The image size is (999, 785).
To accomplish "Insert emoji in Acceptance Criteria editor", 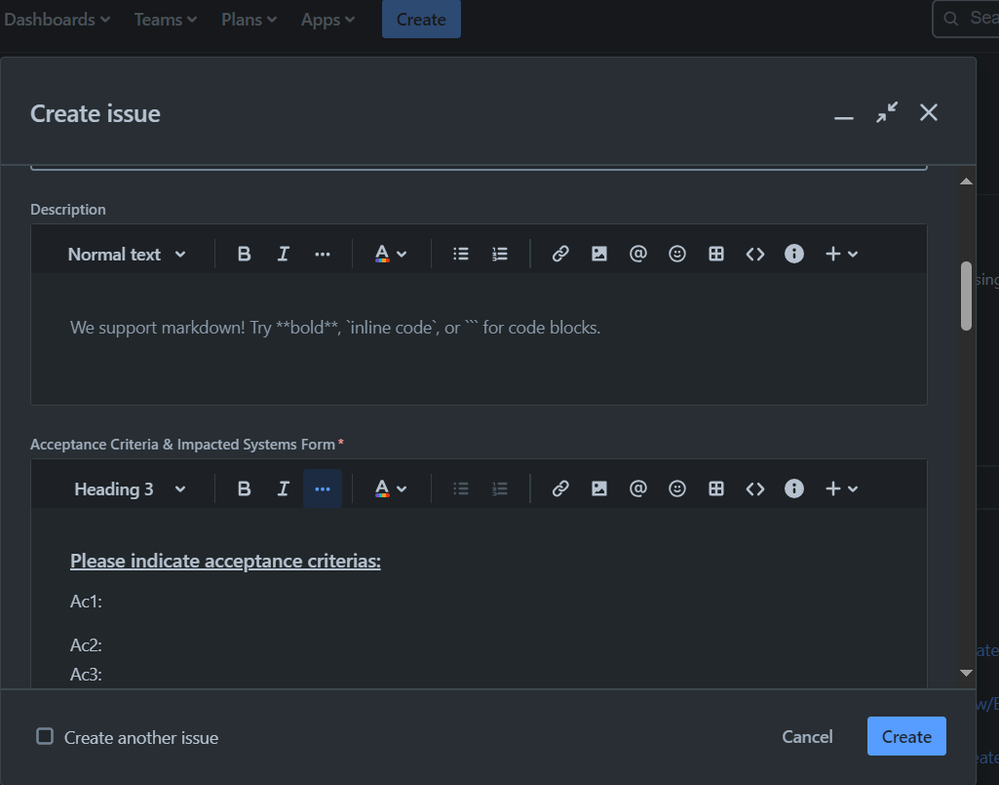I will [x=677, y=489].
